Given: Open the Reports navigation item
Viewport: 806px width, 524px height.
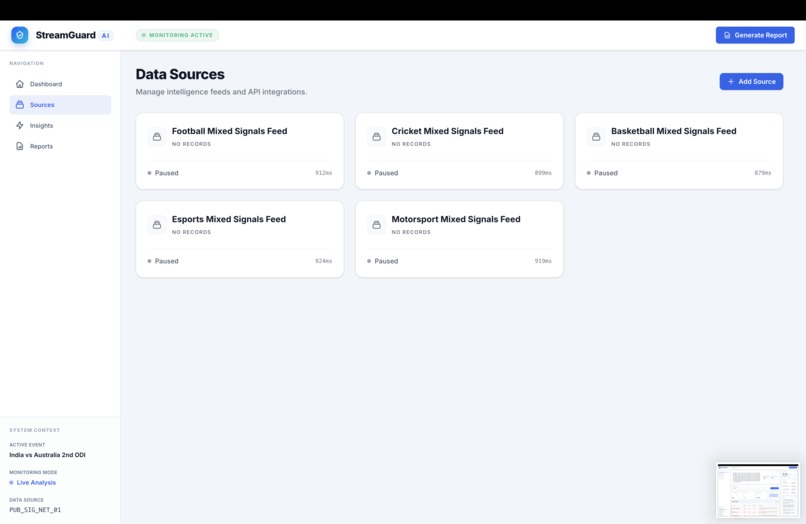Looking at the screenshot, I should click(60, 146).
